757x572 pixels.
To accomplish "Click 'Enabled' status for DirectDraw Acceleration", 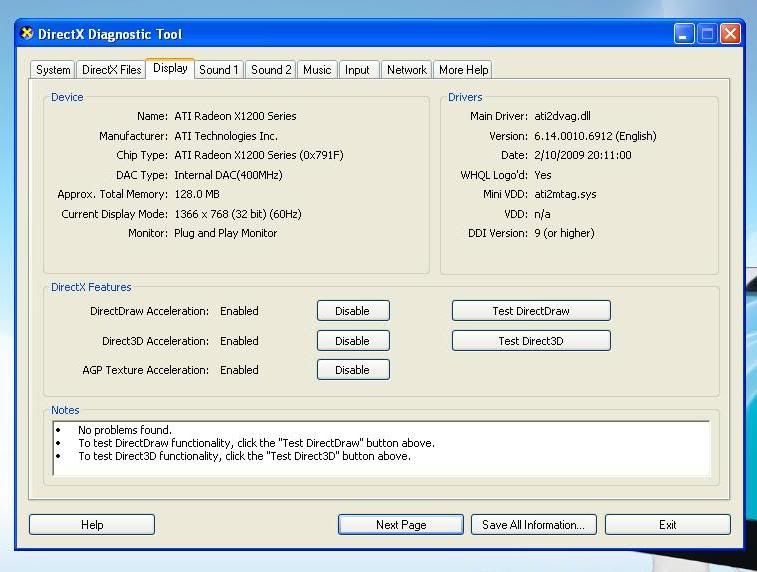I will pos(239,311).
